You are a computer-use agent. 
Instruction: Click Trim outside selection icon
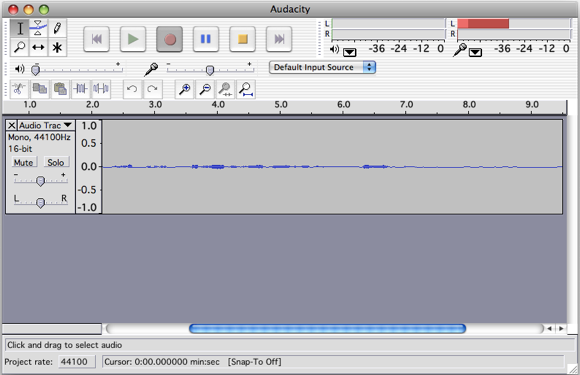pyautogui.click(x=80, y=89)
